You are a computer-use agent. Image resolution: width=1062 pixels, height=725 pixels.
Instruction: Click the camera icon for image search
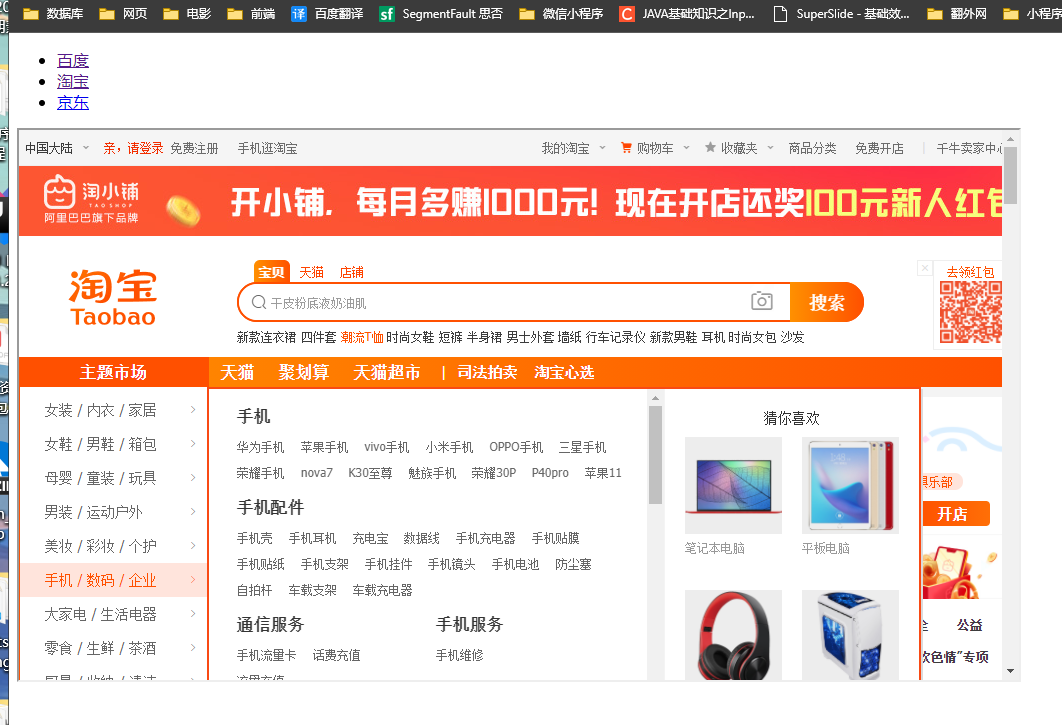(762, 301)
